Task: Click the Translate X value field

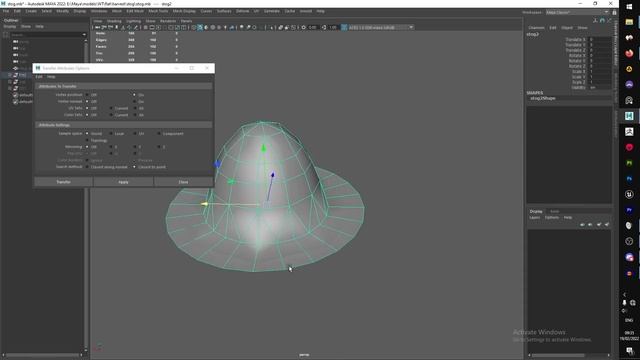Action: click(599, 40)
